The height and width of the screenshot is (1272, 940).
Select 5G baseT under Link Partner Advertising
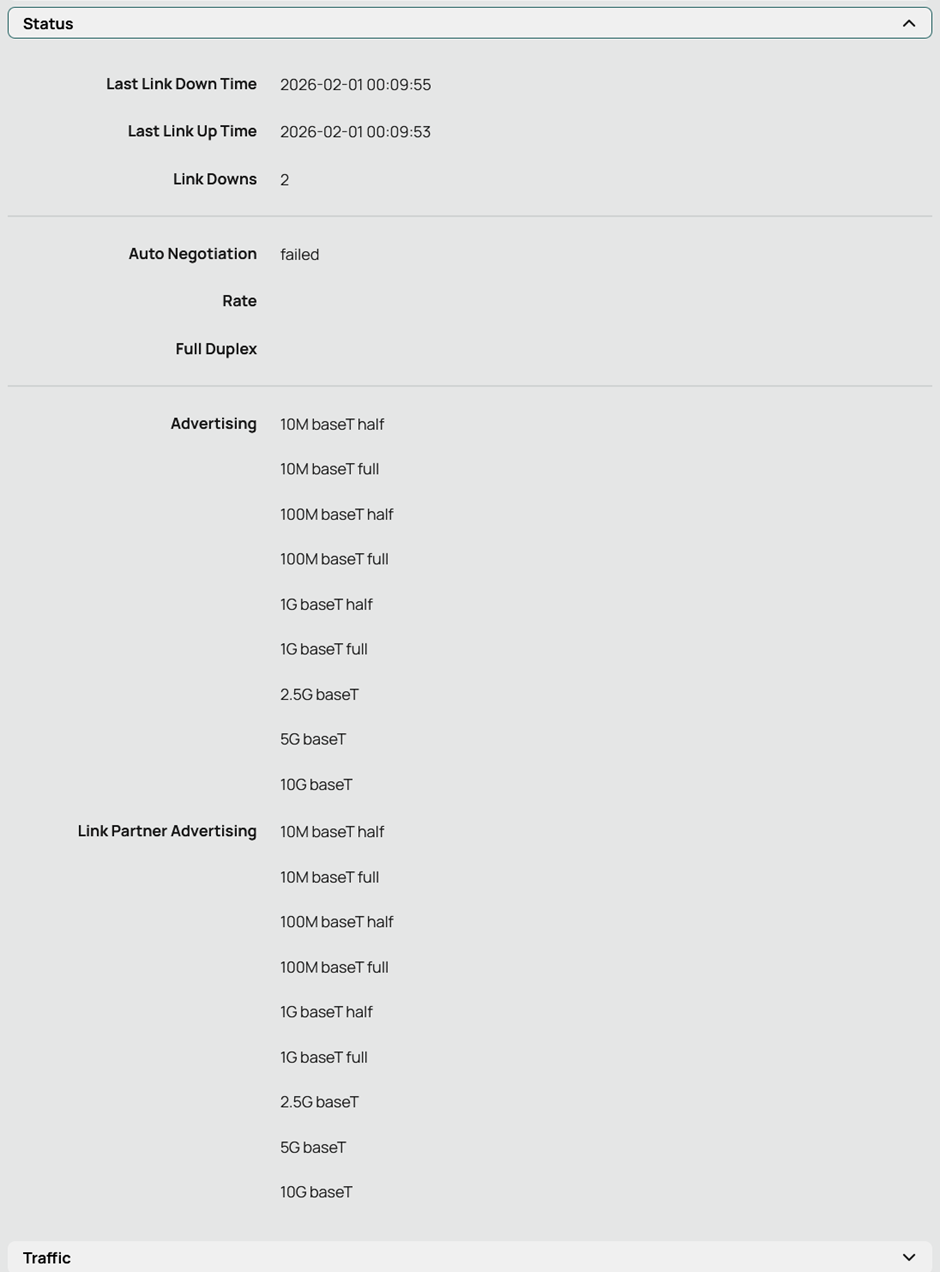point(313,1147)
